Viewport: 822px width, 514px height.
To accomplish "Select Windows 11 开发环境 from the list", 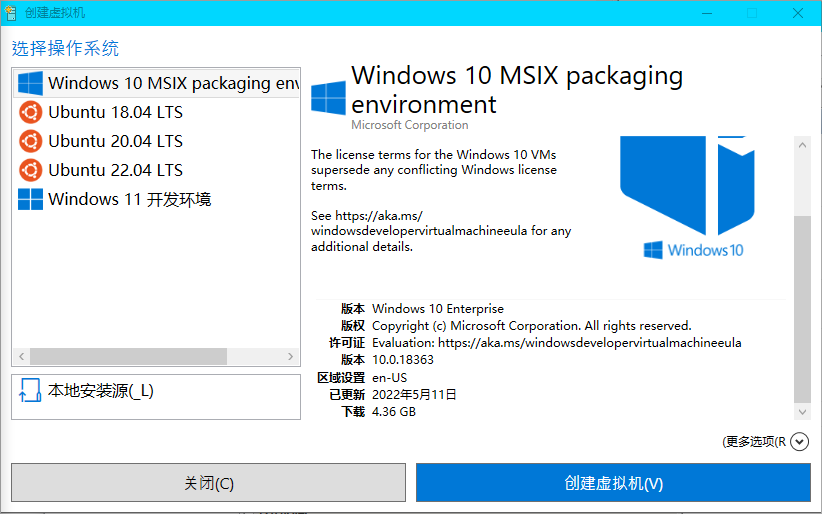I will click(156, 199).
